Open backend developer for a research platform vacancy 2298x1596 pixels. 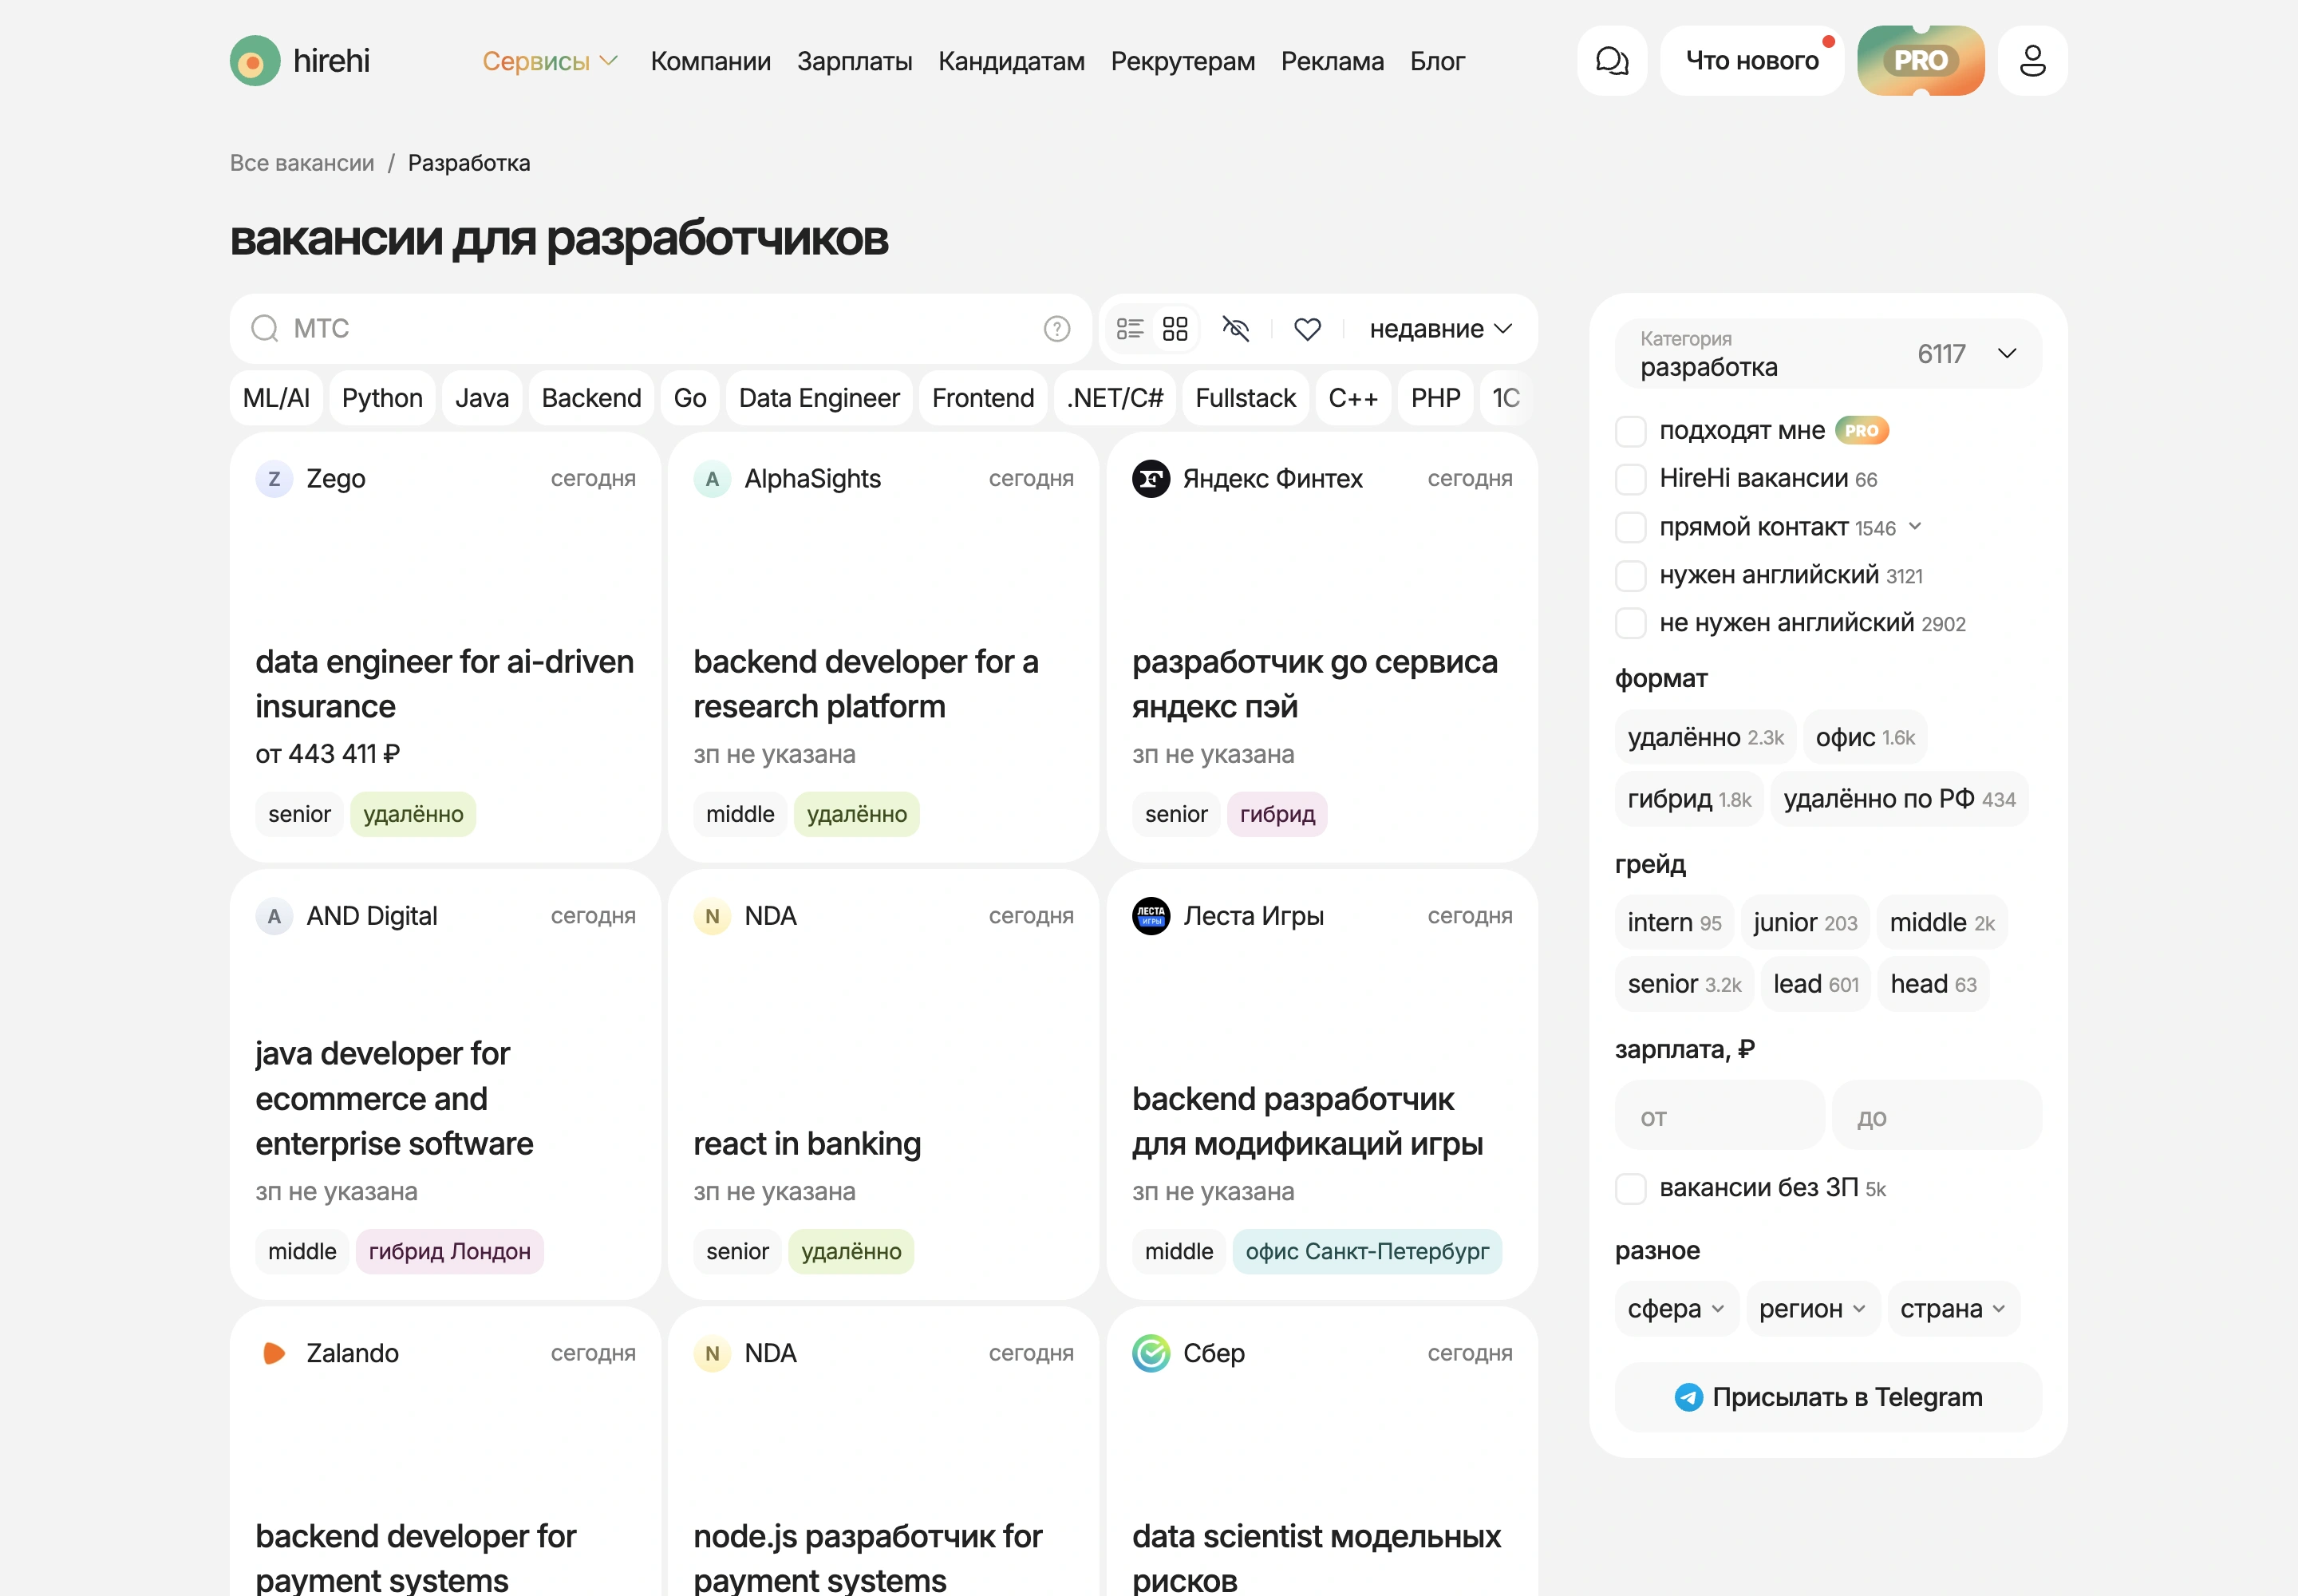tap(866, 684)
